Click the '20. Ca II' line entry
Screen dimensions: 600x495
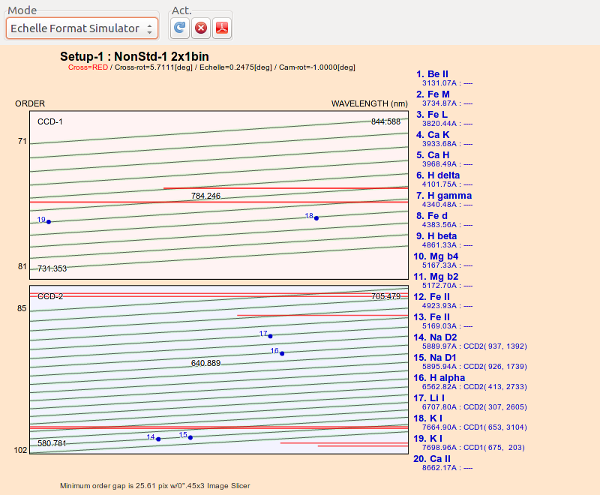443,463
